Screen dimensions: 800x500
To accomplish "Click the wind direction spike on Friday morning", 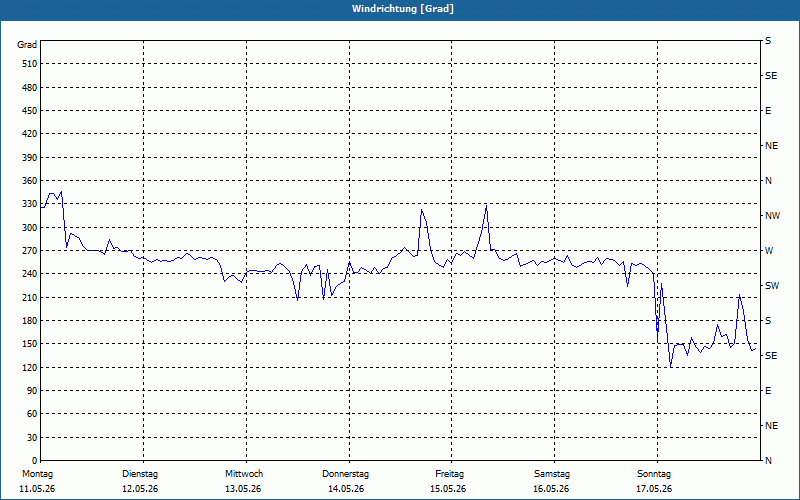I will [x=486, y=207].
